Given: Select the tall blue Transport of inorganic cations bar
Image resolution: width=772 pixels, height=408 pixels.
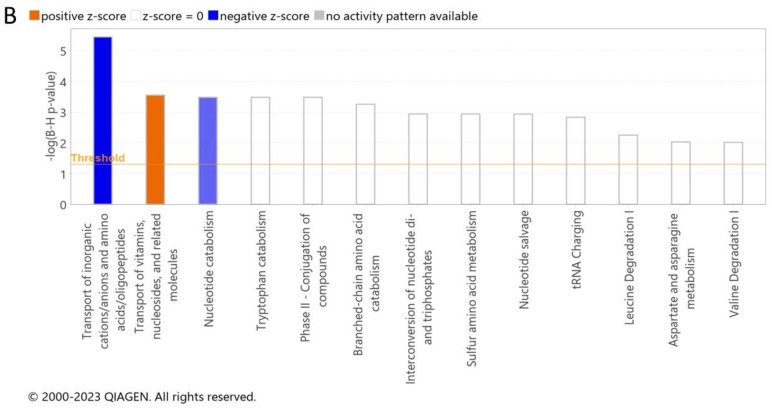Looking at the screenshot, I should (x=102, y=120).
